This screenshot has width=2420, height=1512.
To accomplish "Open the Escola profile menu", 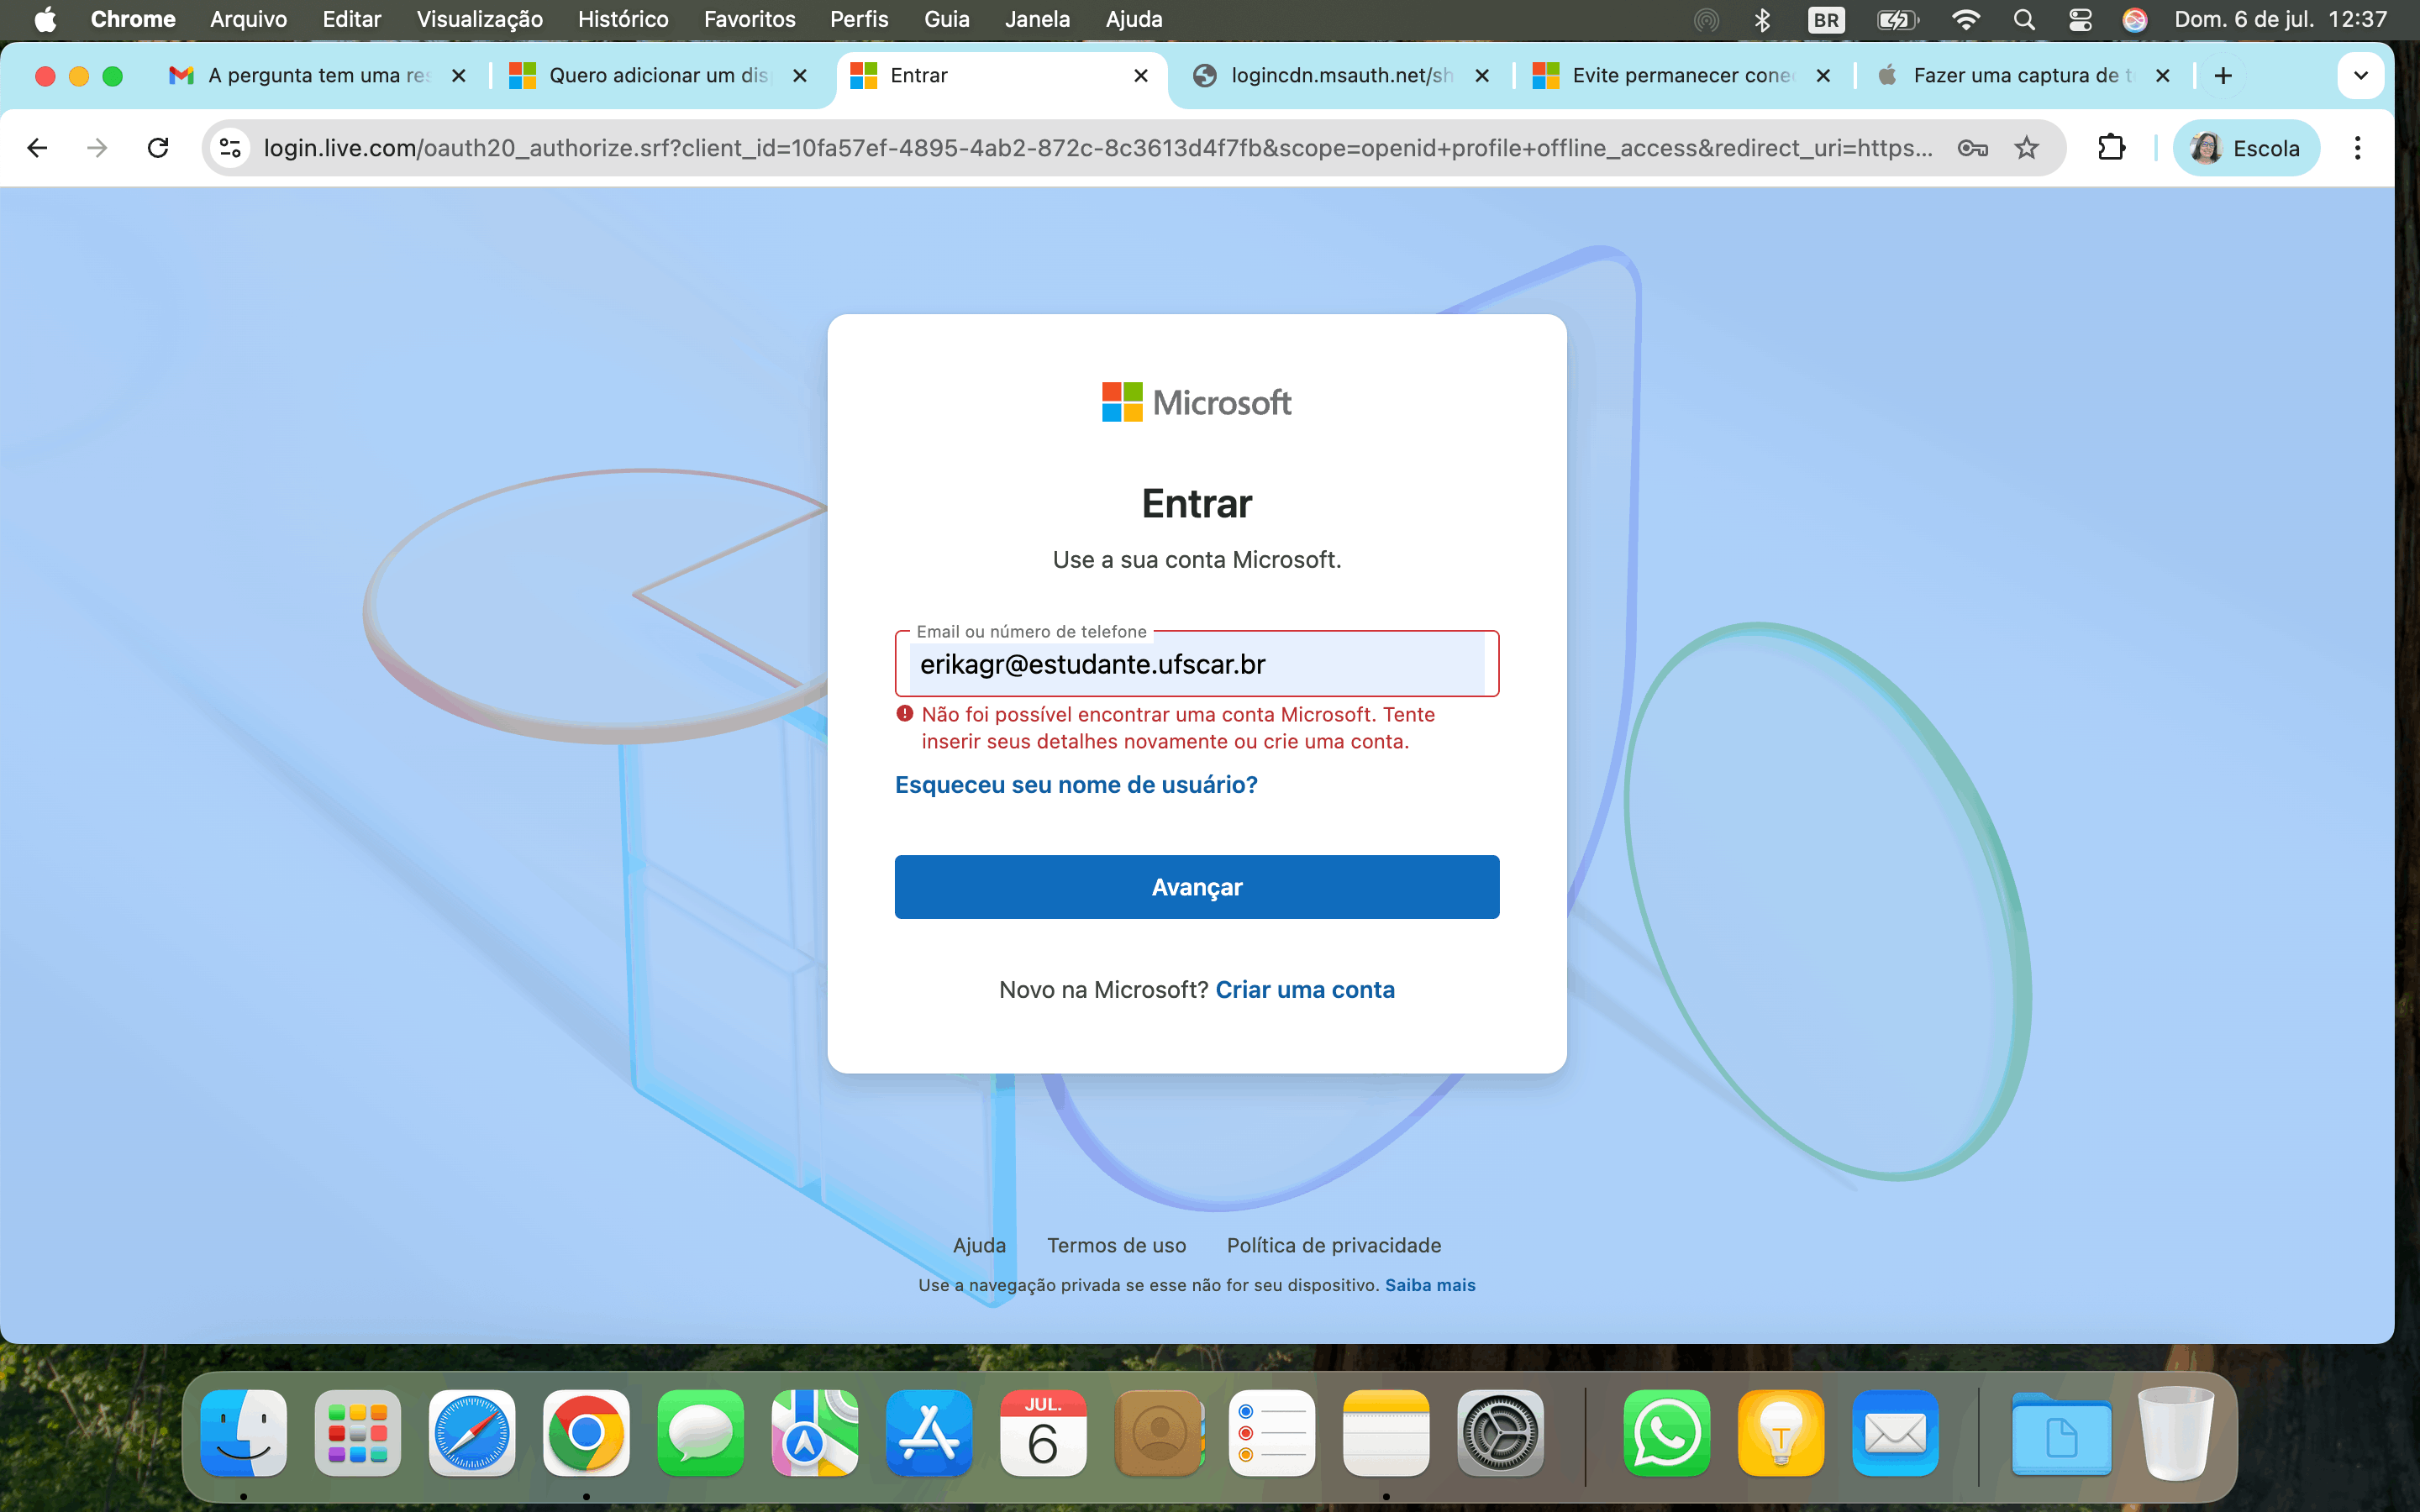I will (2245, 148).
